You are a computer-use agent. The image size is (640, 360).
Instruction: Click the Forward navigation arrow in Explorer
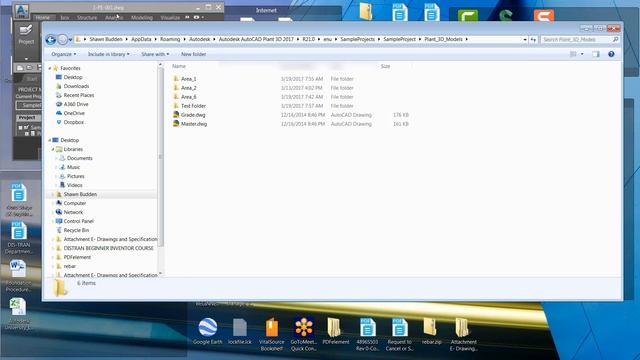62,40
